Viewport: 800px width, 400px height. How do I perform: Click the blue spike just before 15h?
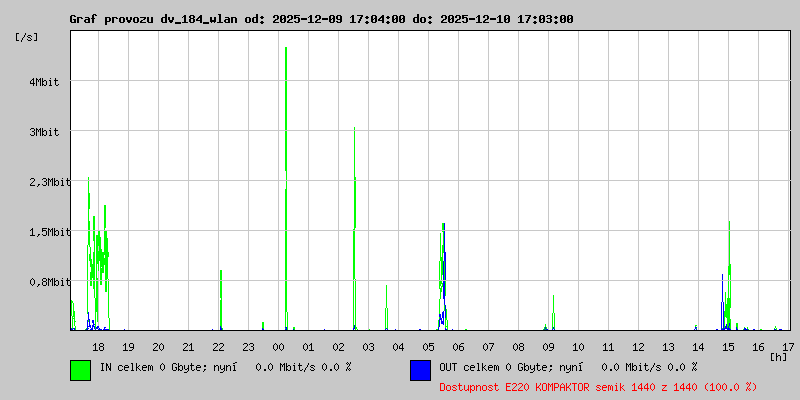[722, 302]
